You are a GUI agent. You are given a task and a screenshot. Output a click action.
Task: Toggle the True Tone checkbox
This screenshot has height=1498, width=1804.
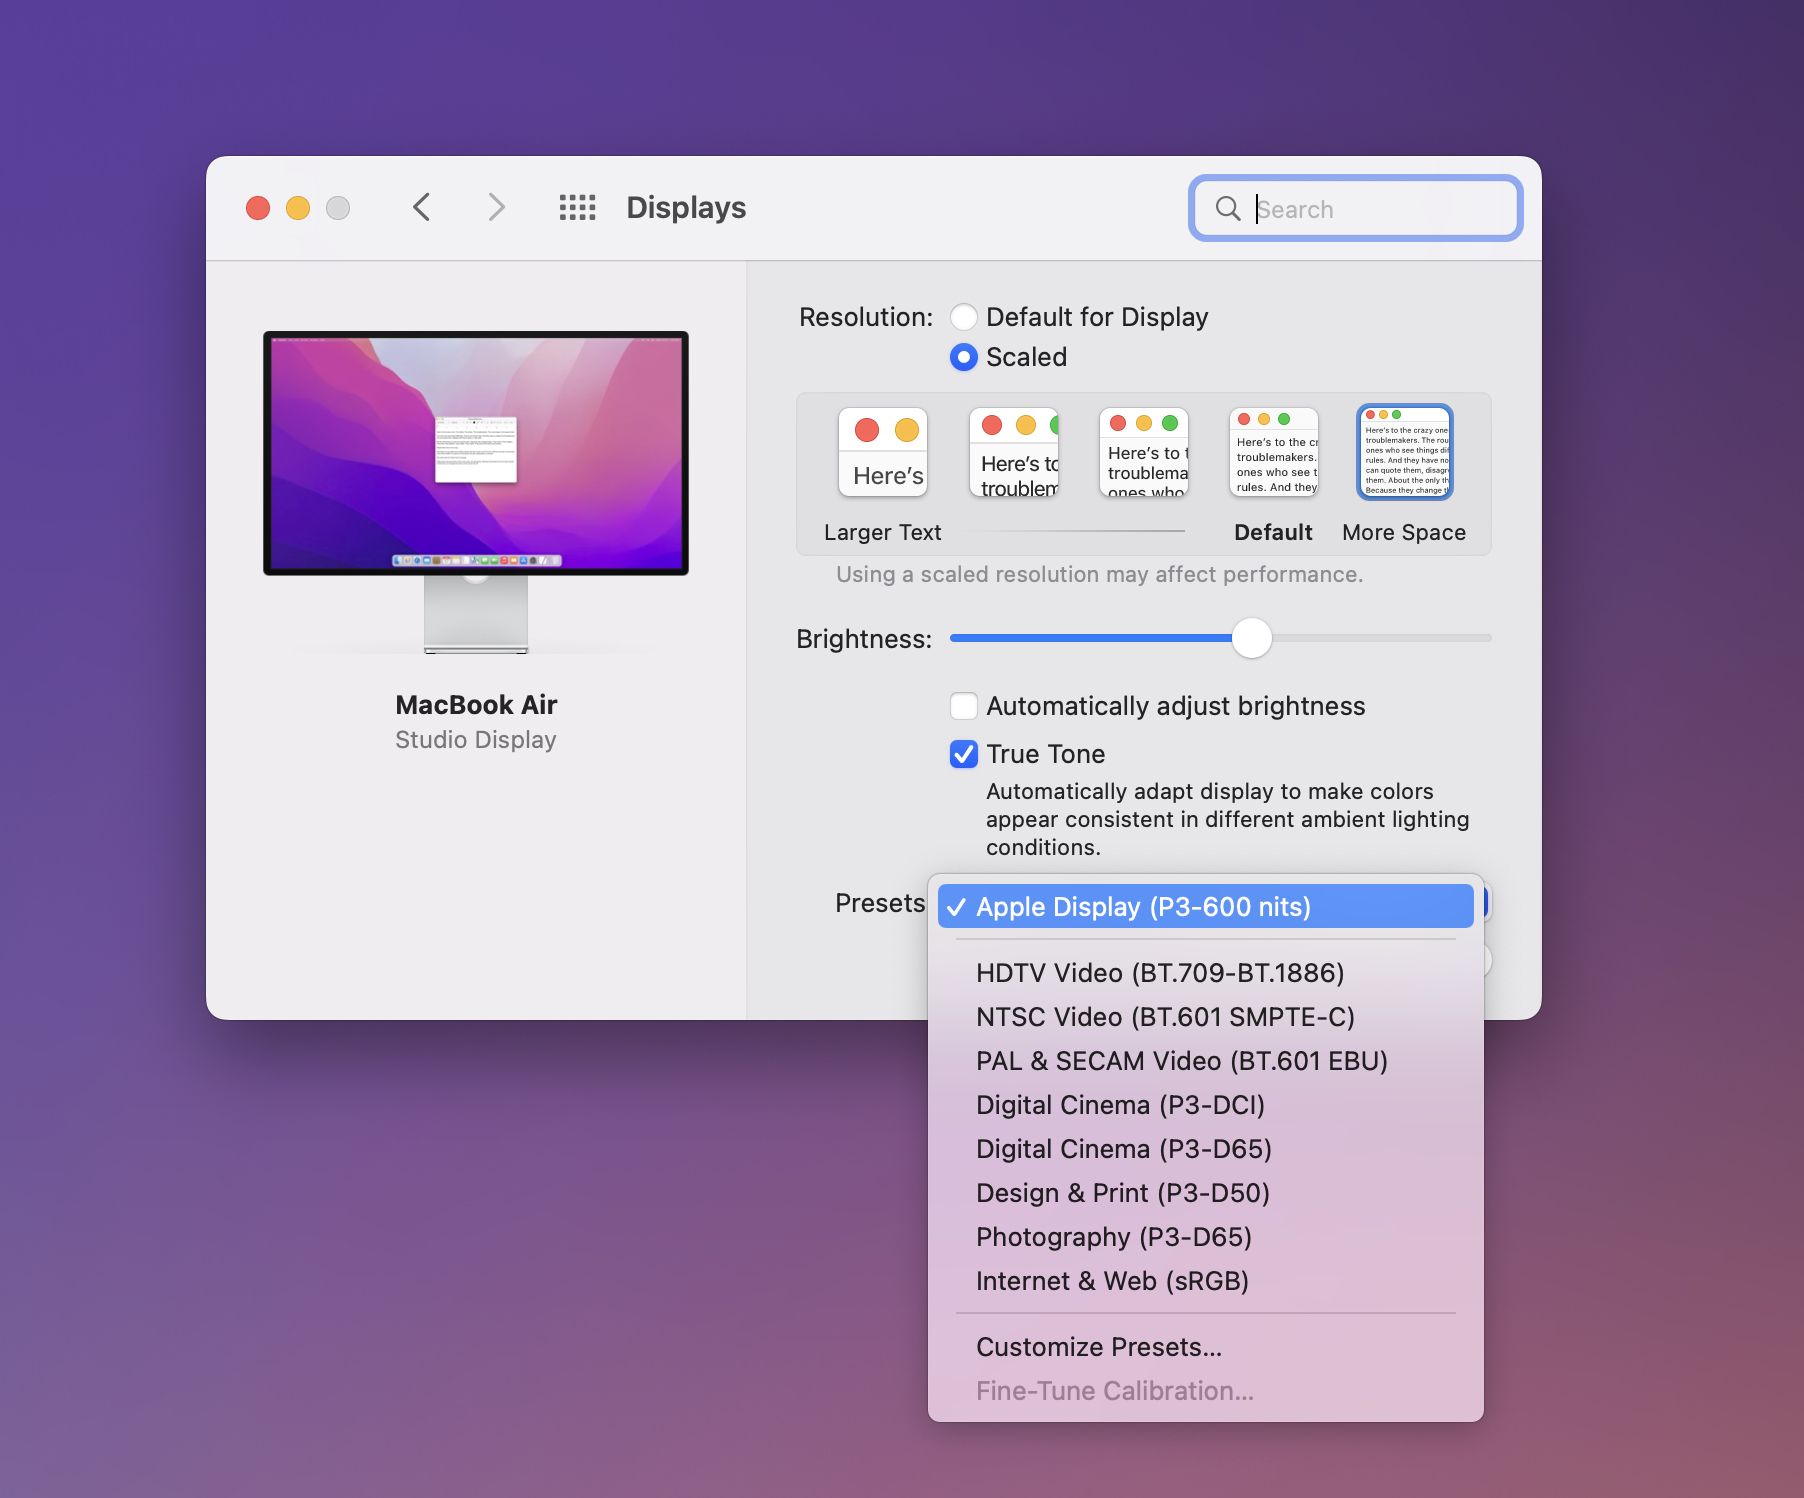(964, 754)
